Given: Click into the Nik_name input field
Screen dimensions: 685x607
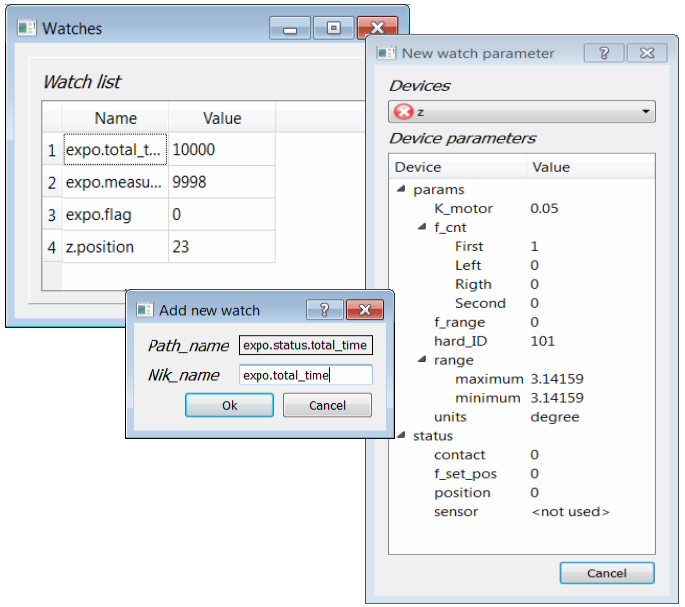Looking at the screenshot, I should (x=306, y=375).
